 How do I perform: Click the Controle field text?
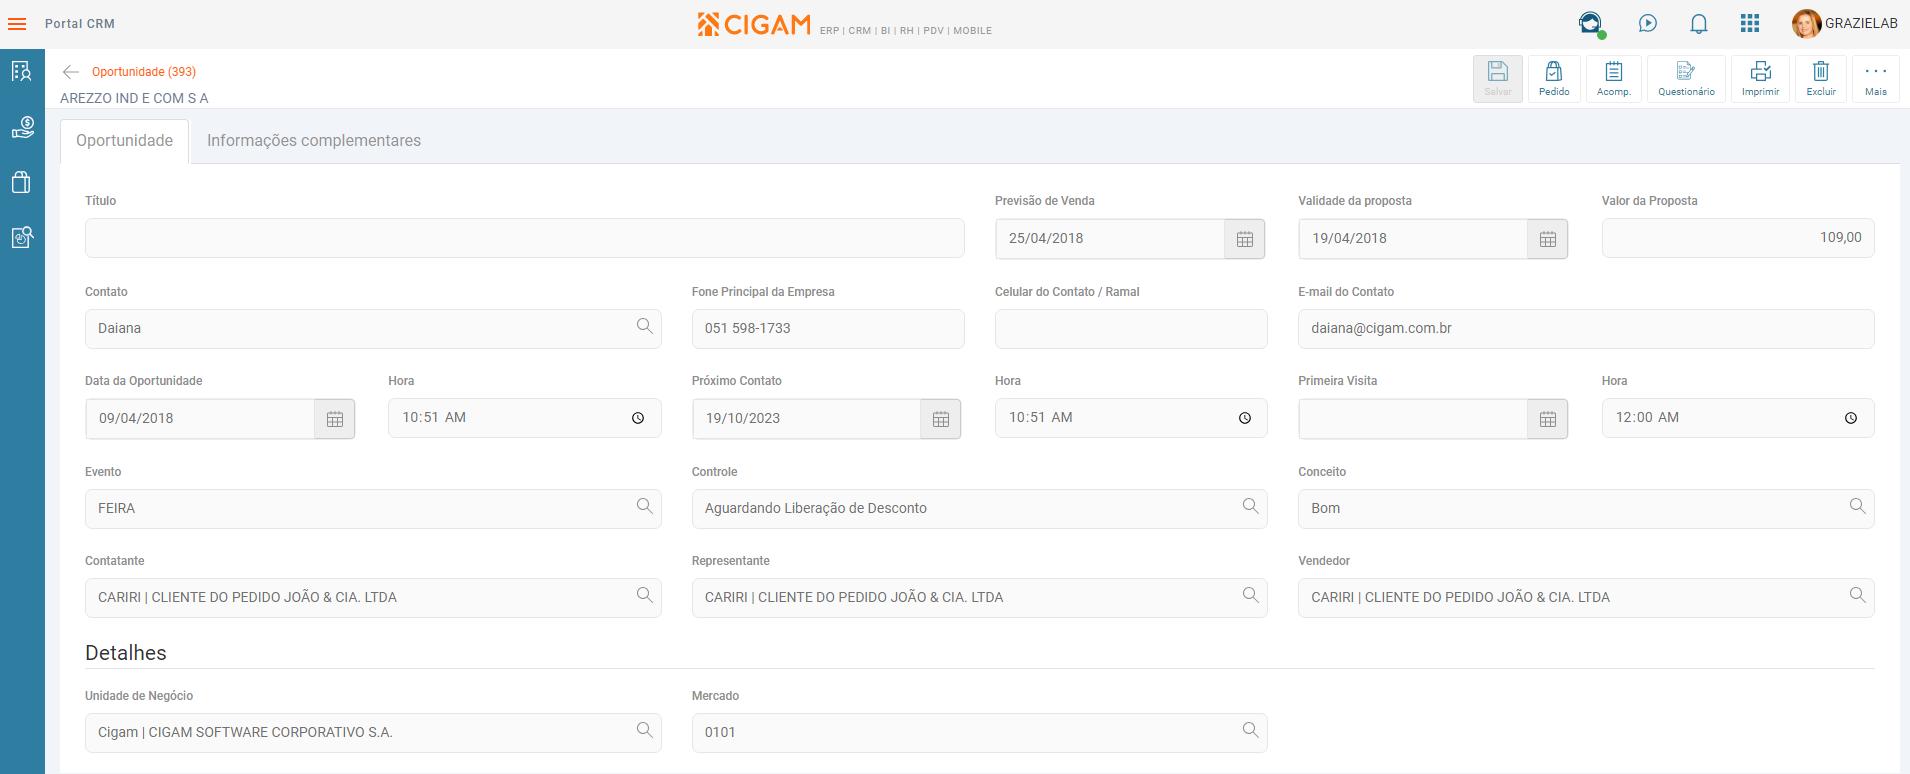point(816,509)
